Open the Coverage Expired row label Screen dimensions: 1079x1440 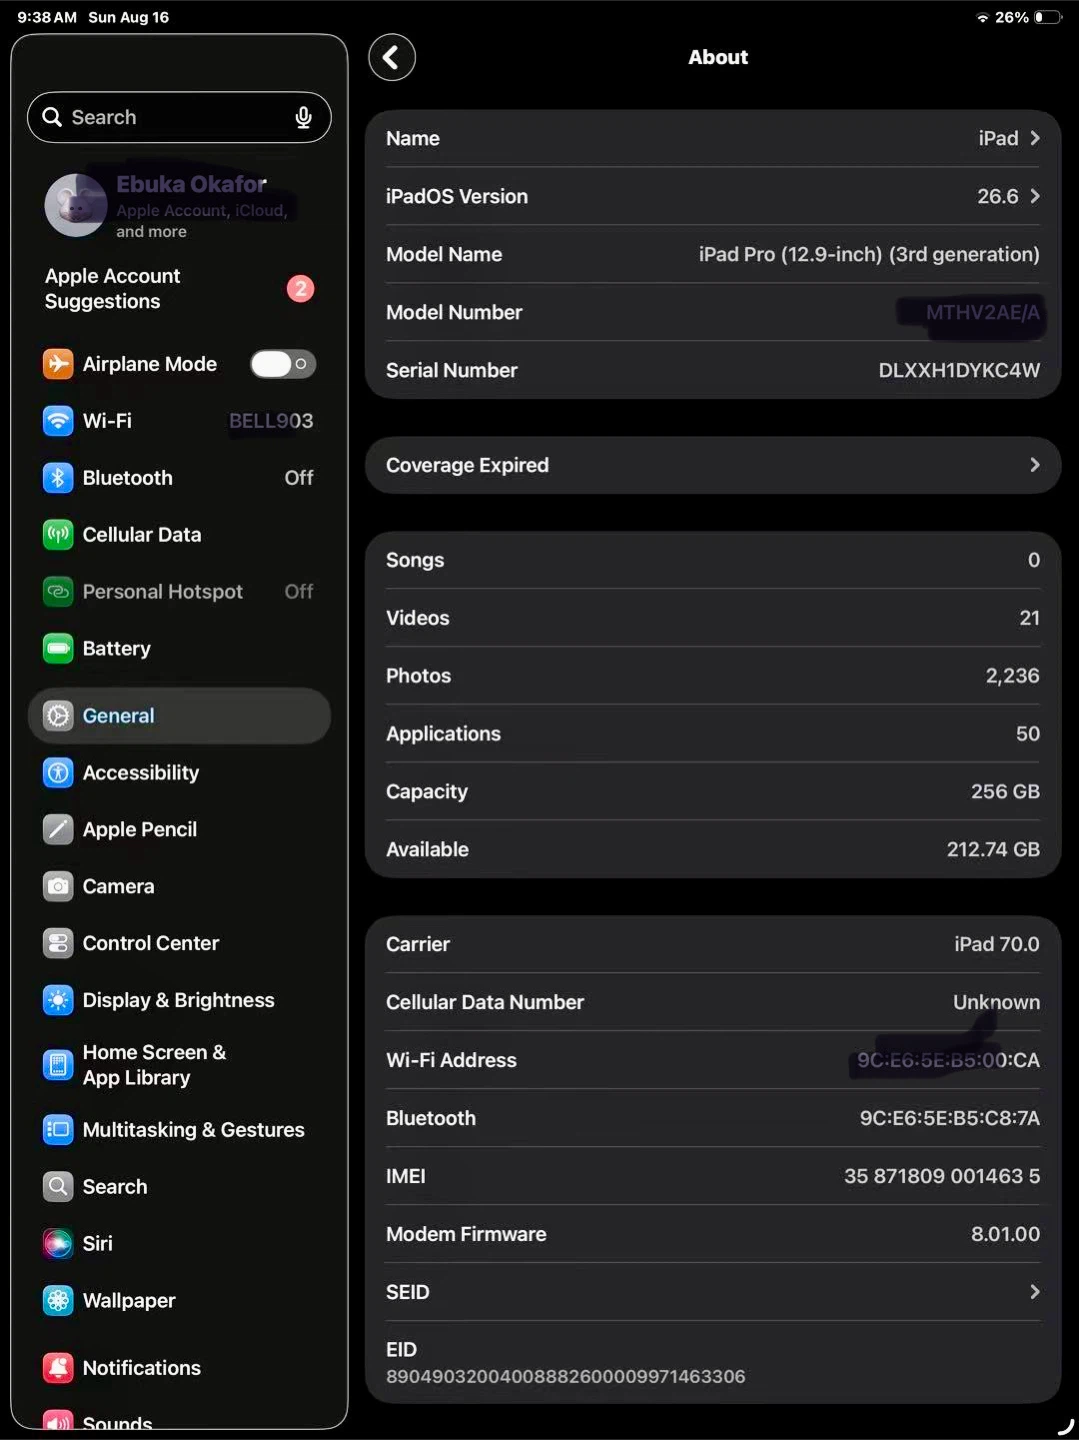tap(467, 465)
